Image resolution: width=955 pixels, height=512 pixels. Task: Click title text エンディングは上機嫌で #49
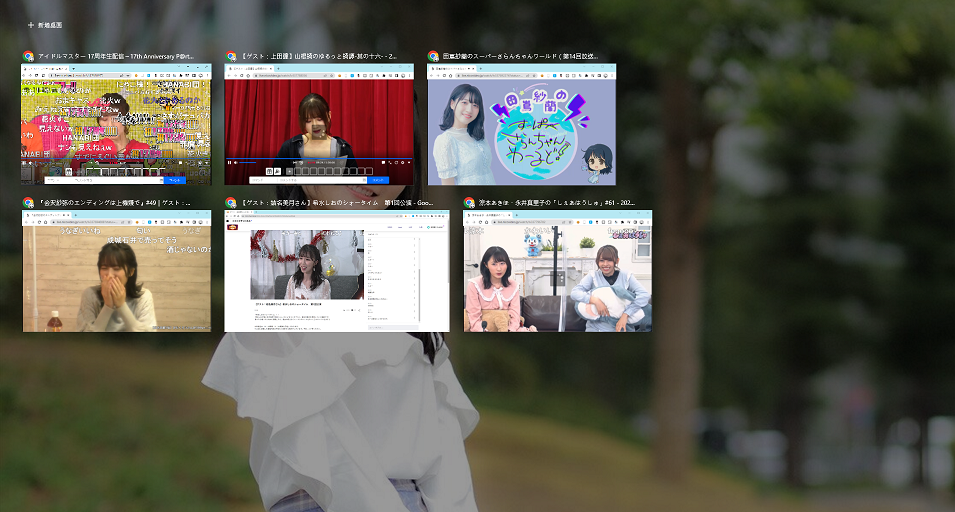point(115,203)
